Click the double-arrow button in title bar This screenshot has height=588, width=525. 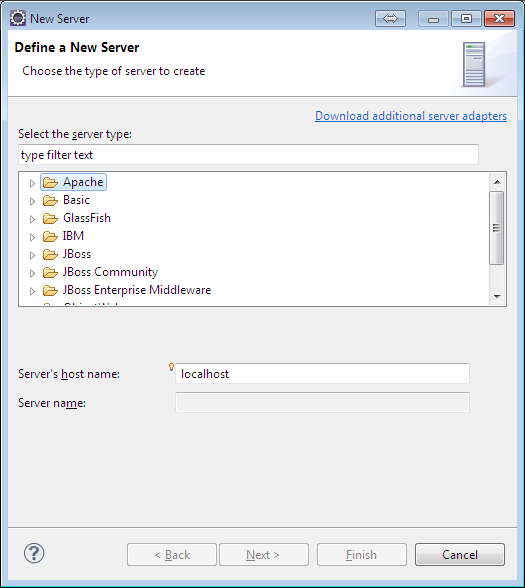pos(390,18)
